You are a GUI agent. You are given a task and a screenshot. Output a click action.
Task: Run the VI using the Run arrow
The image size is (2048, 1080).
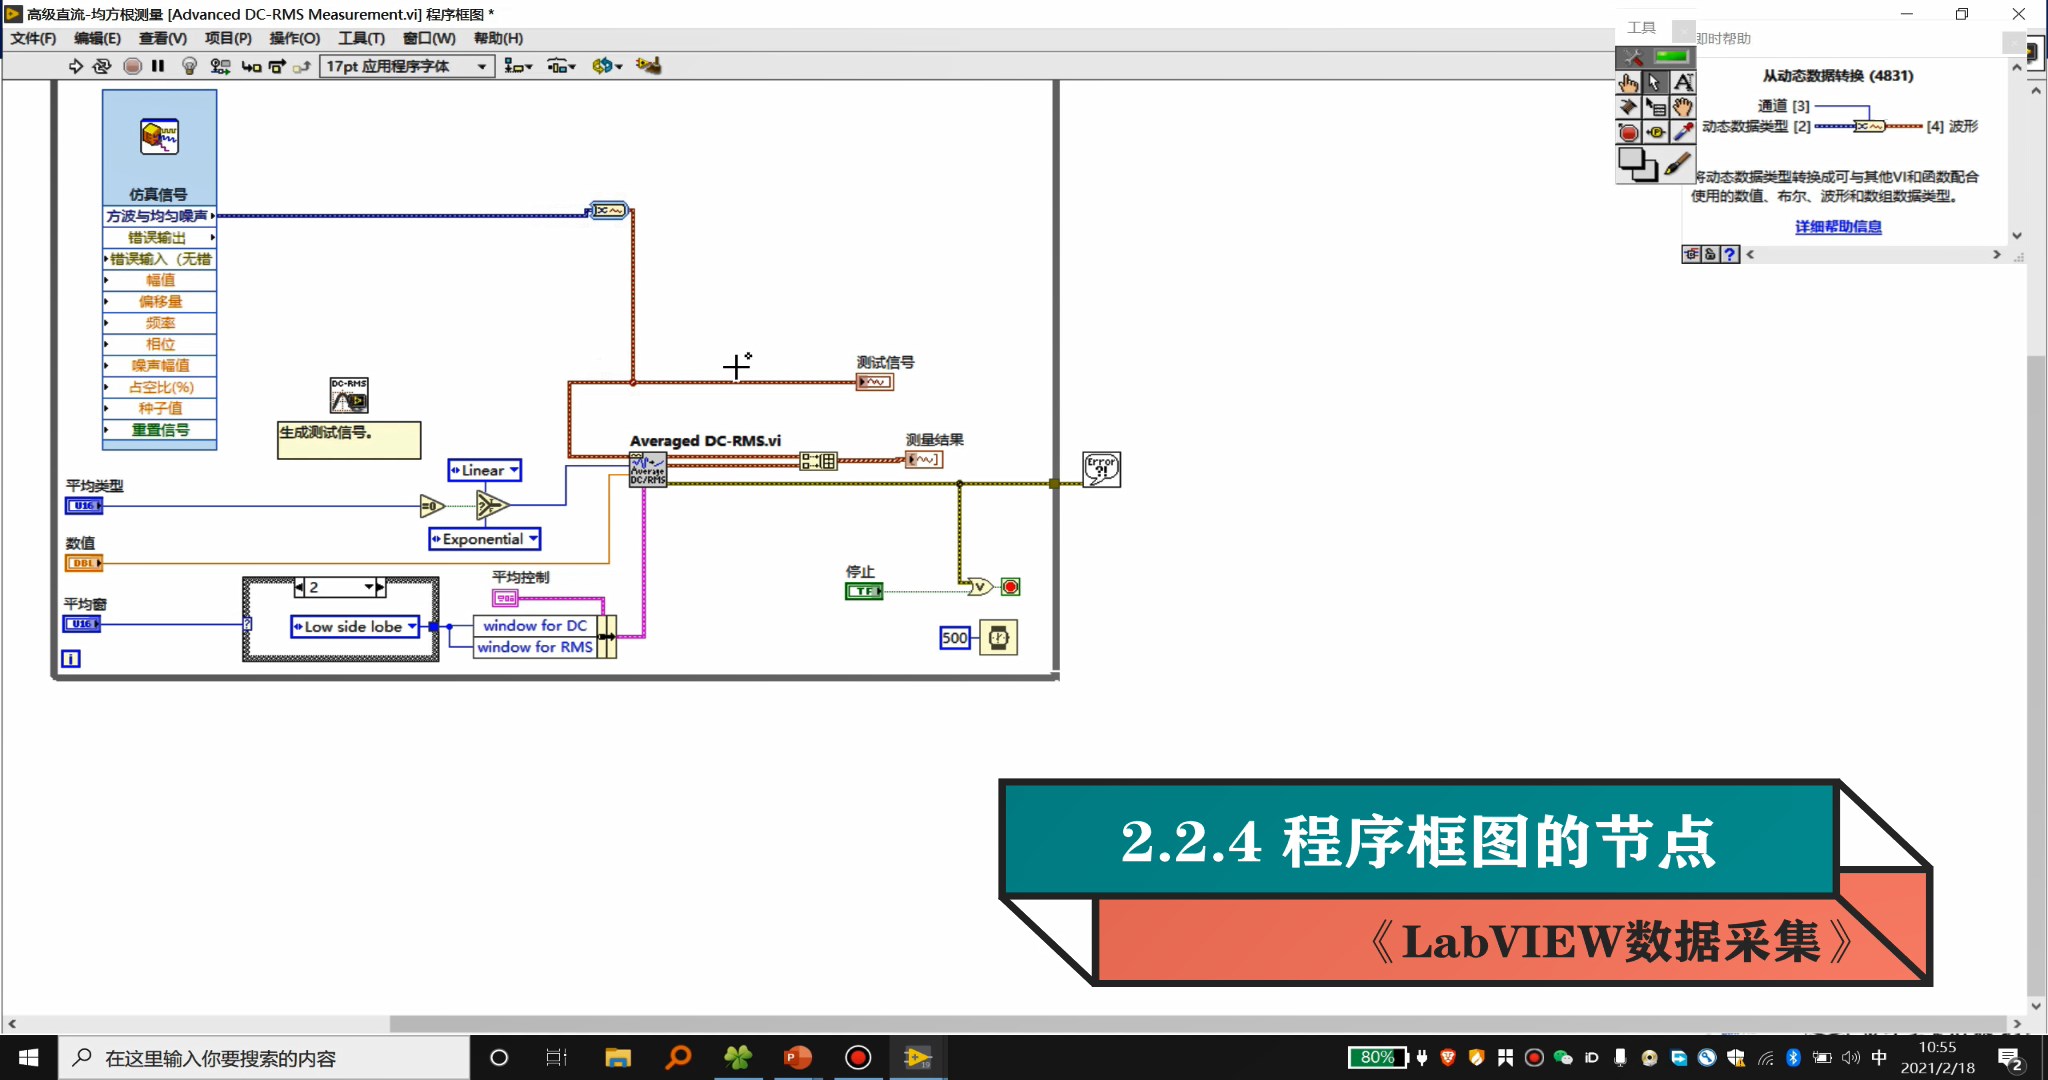click(x=77, y=66)
